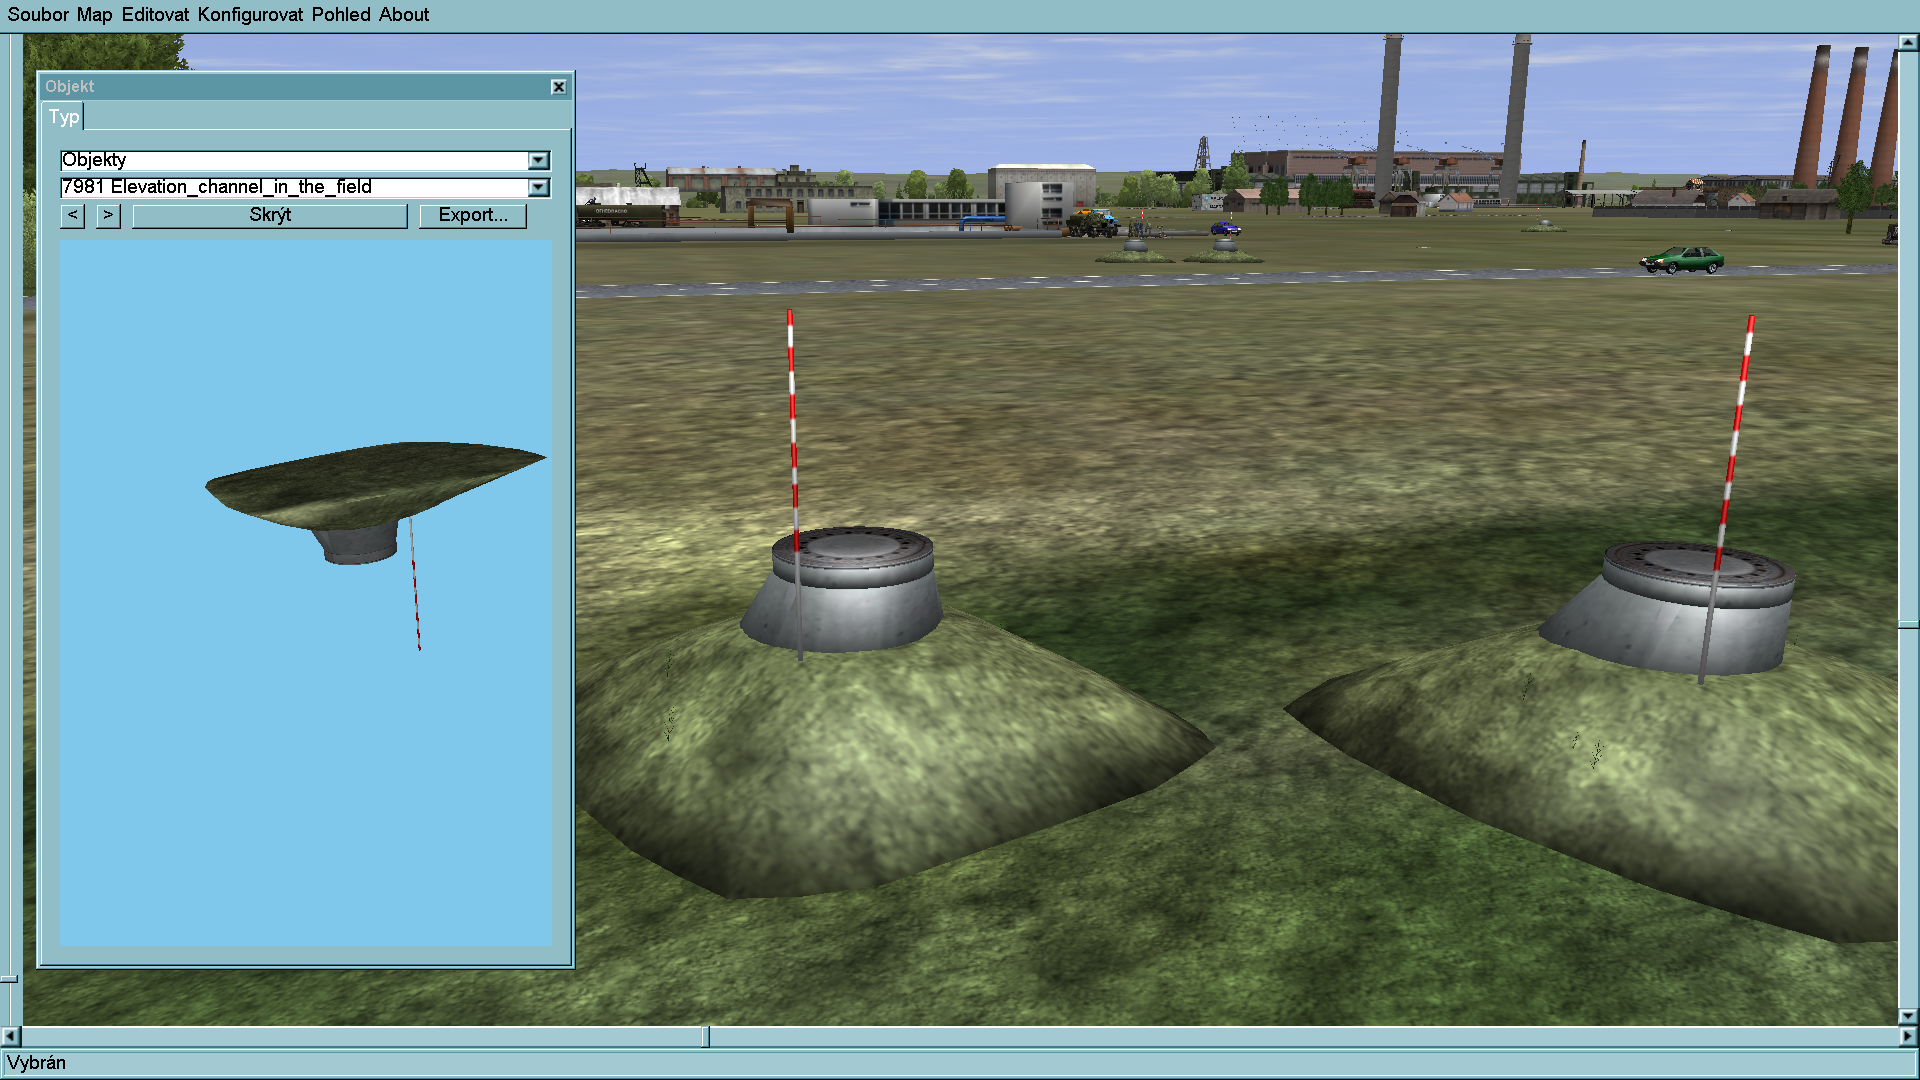Select the Typ tab

(x=64, y=117)
